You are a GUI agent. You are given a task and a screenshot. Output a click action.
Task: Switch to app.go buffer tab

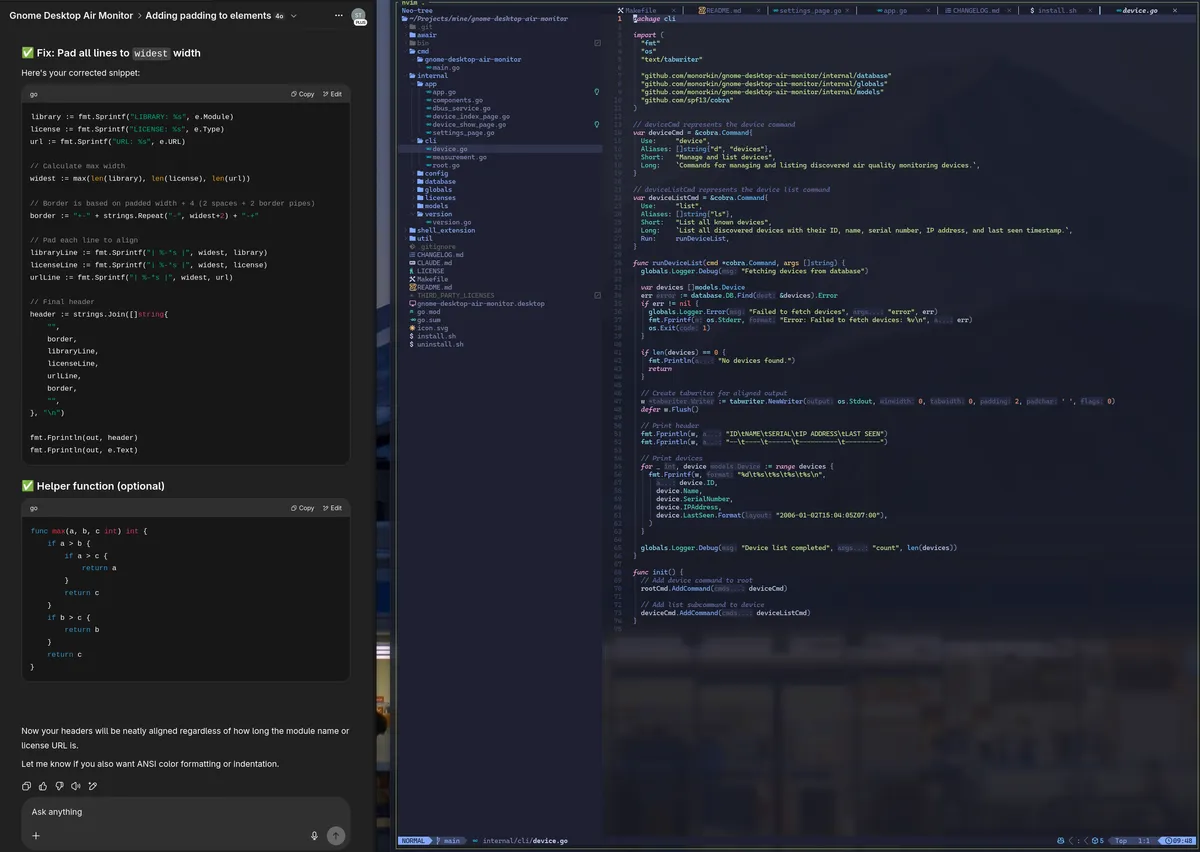coord(892,10)
